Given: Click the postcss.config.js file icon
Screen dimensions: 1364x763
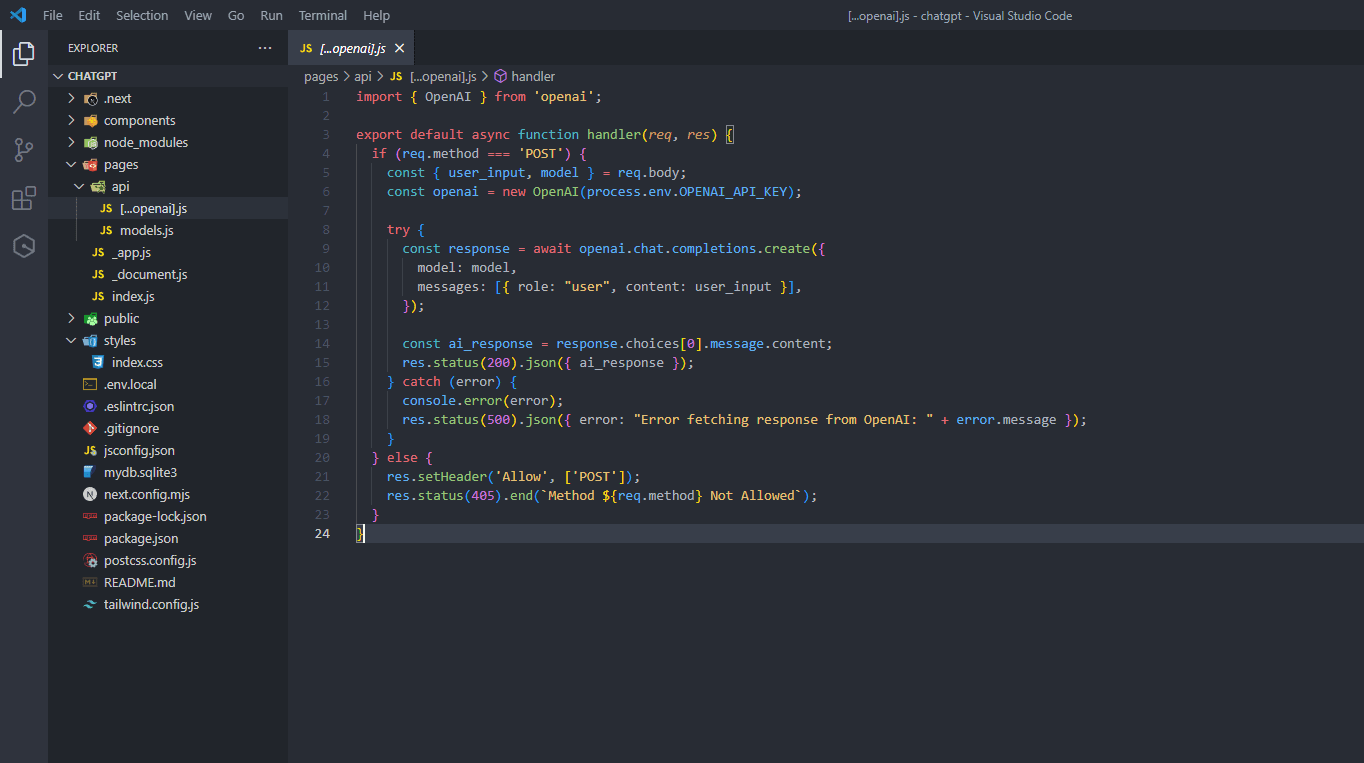Looking at the screenshot, I should pos(90,560).
